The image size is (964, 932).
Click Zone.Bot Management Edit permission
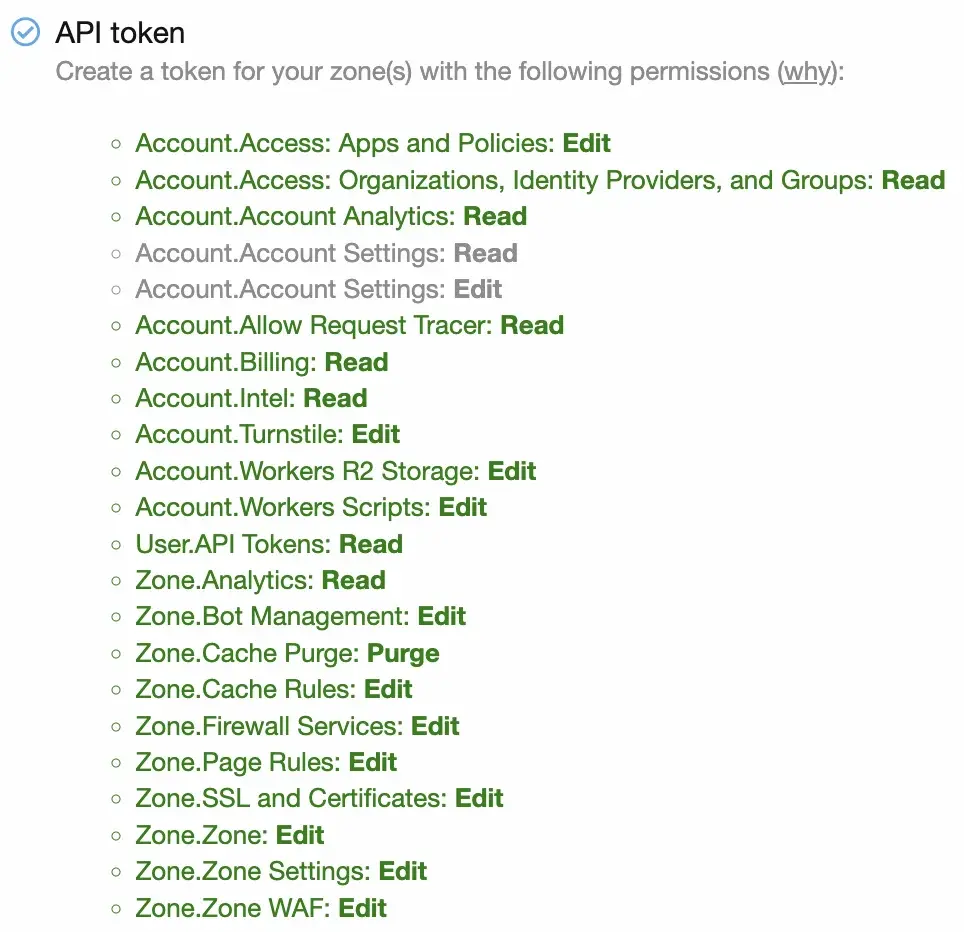click(x=300, y=616)
